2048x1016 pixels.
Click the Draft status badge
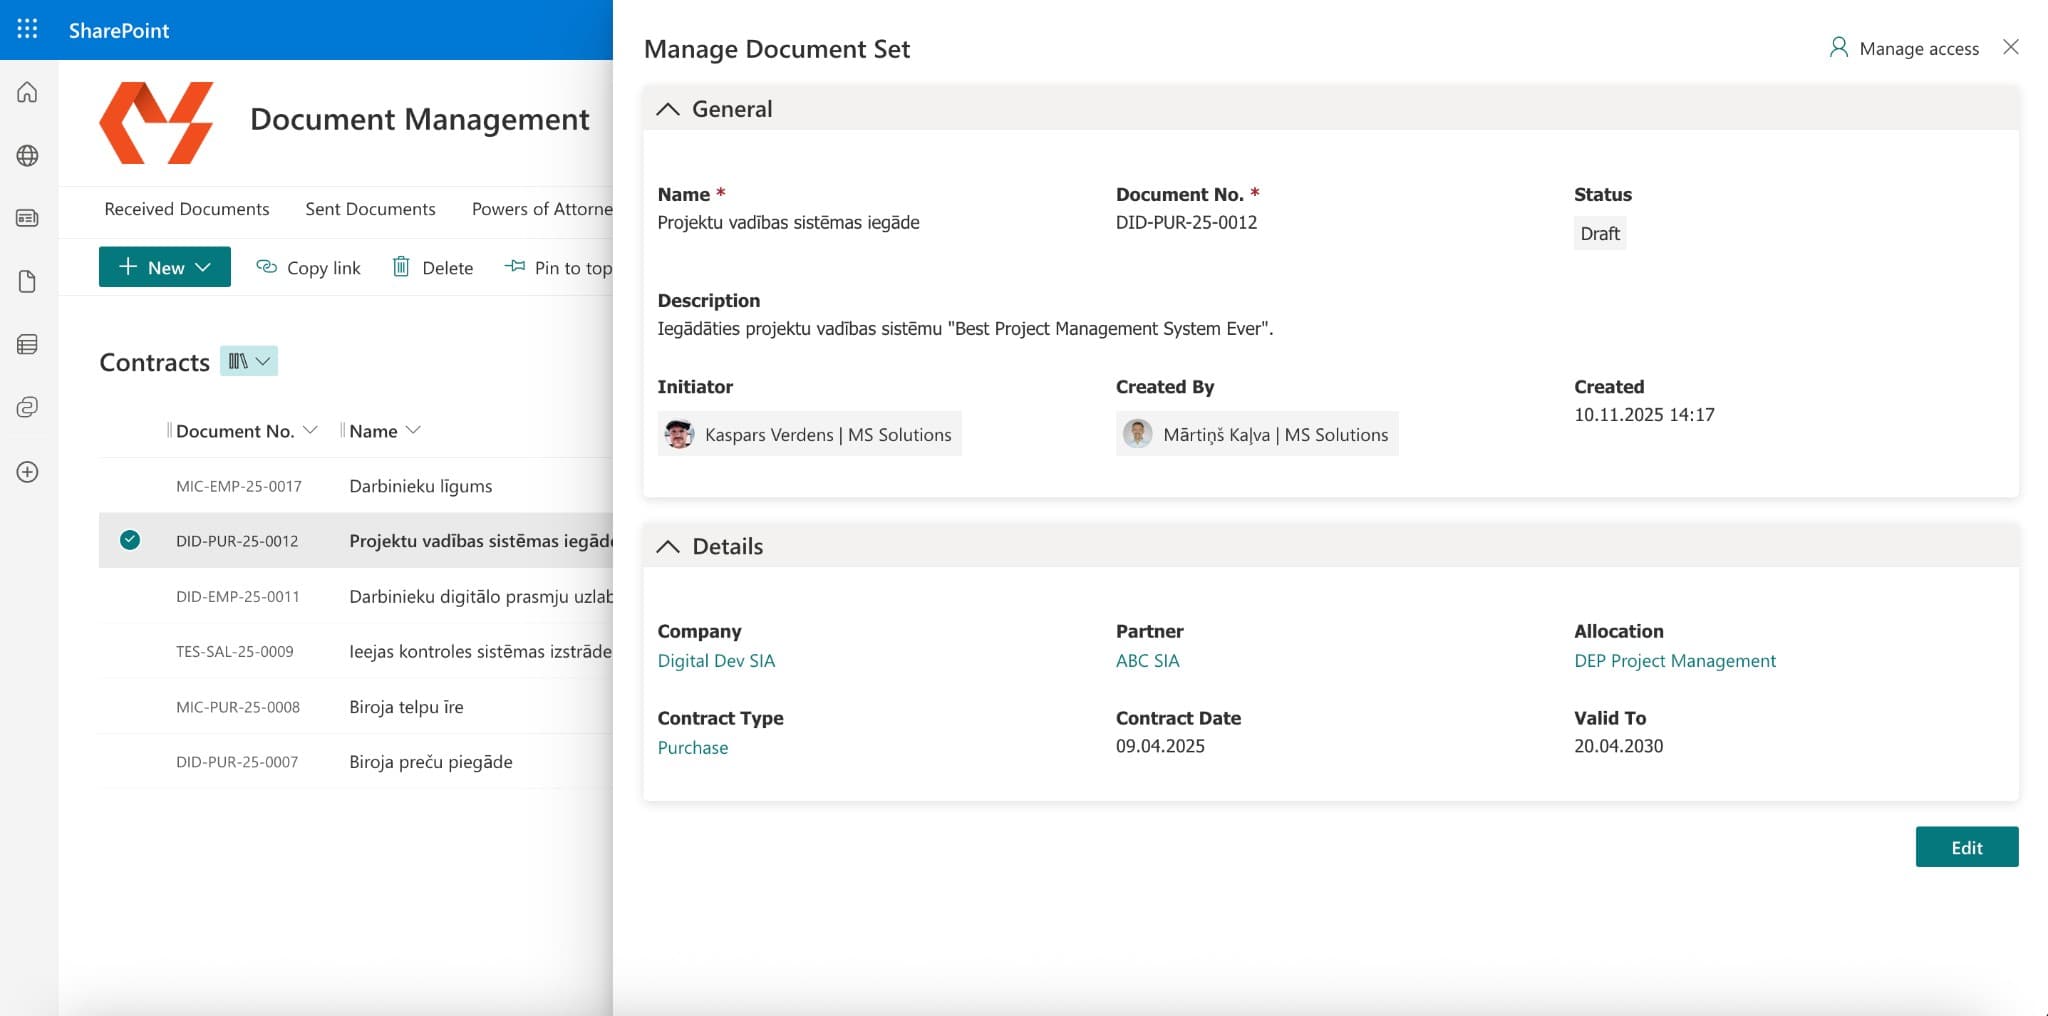click(1600, 233)
